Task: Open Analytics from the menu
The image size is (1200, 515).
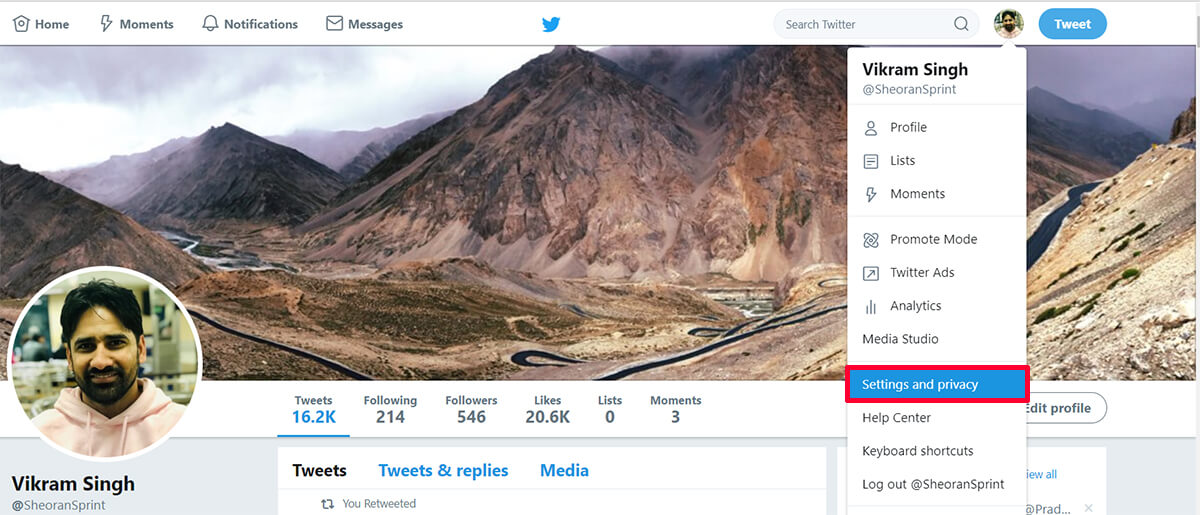Action: [x=936, y=306]
